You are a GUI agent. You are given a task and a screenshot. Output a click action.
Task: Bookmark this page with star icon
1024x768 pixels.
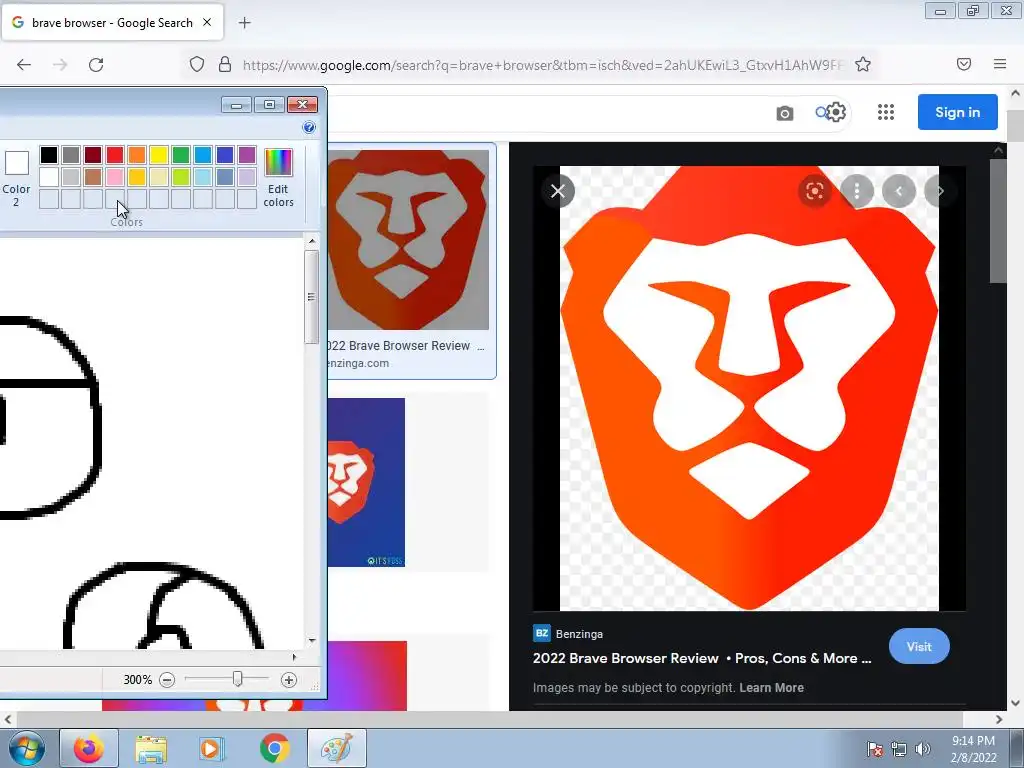(863, 64)
